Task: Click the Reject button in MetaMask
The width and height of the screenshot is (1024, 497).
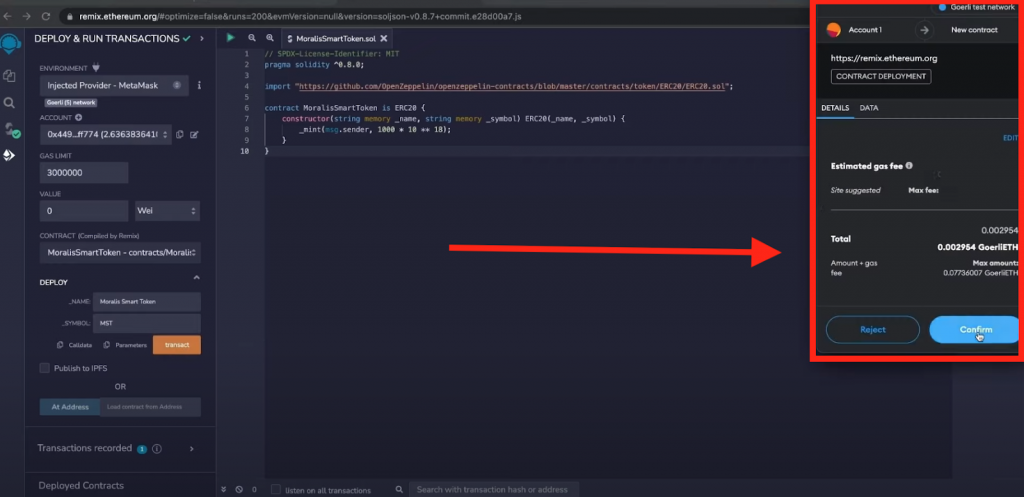Action: (x=872, y=330)
